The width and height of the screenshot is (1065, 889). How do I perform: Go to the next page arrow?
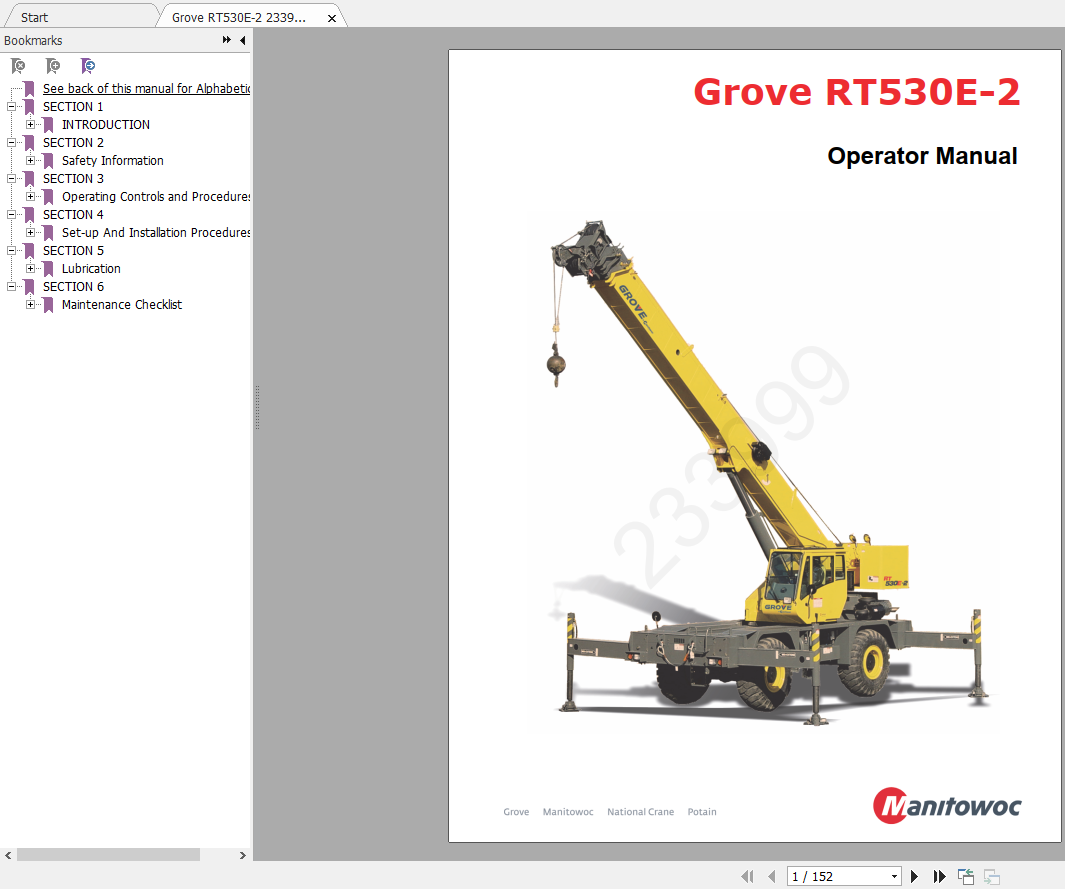914,876
